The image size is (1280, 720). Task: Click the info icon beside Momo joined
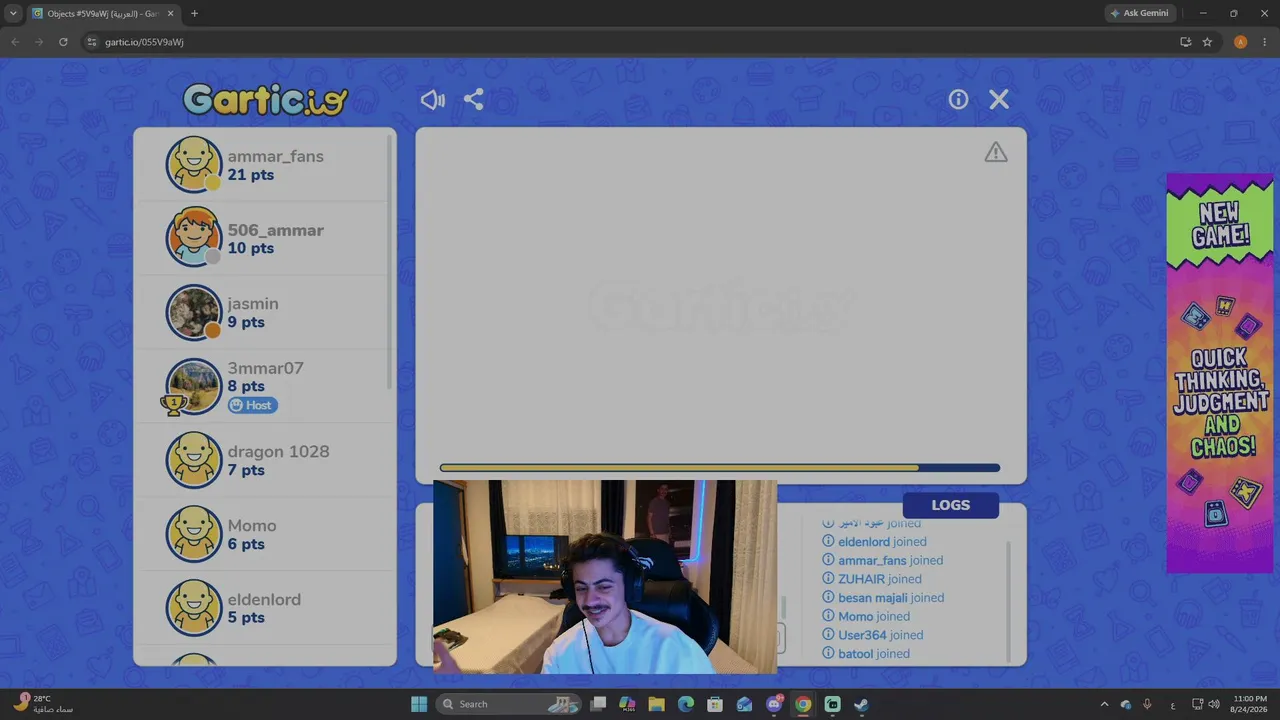point(828,616)
